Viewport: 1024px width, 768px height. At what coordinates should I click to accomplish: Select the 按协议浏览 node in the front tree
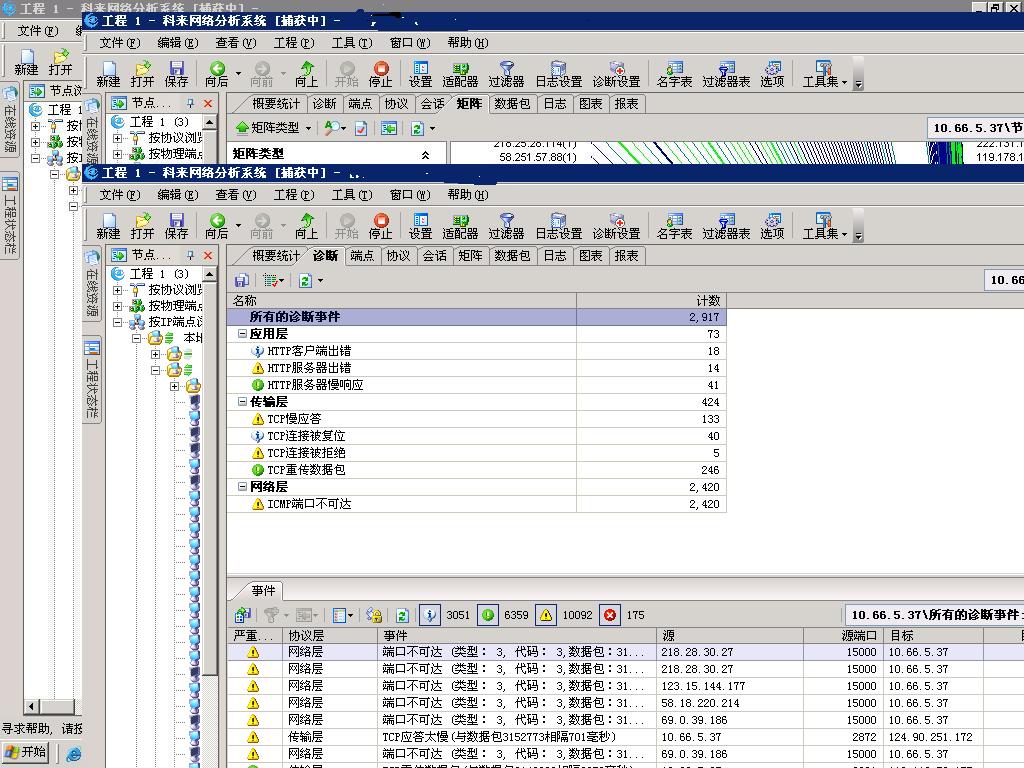click(175, 290)
